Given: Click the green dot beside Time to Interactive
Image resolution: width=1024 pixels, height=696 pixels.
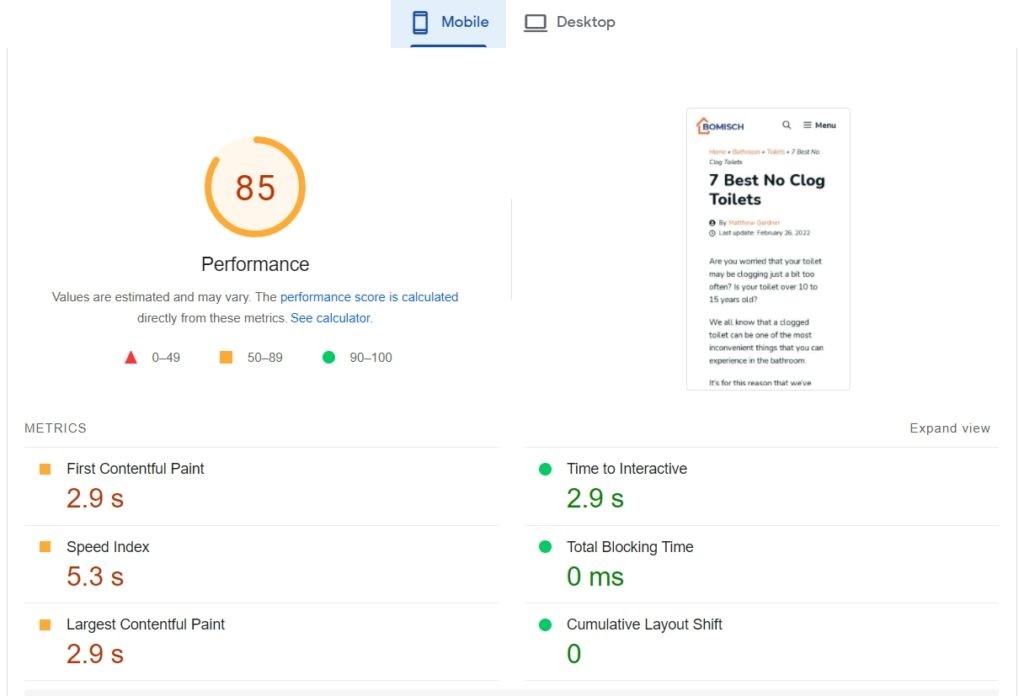Looking at the screenshot, I should [545, 469].
